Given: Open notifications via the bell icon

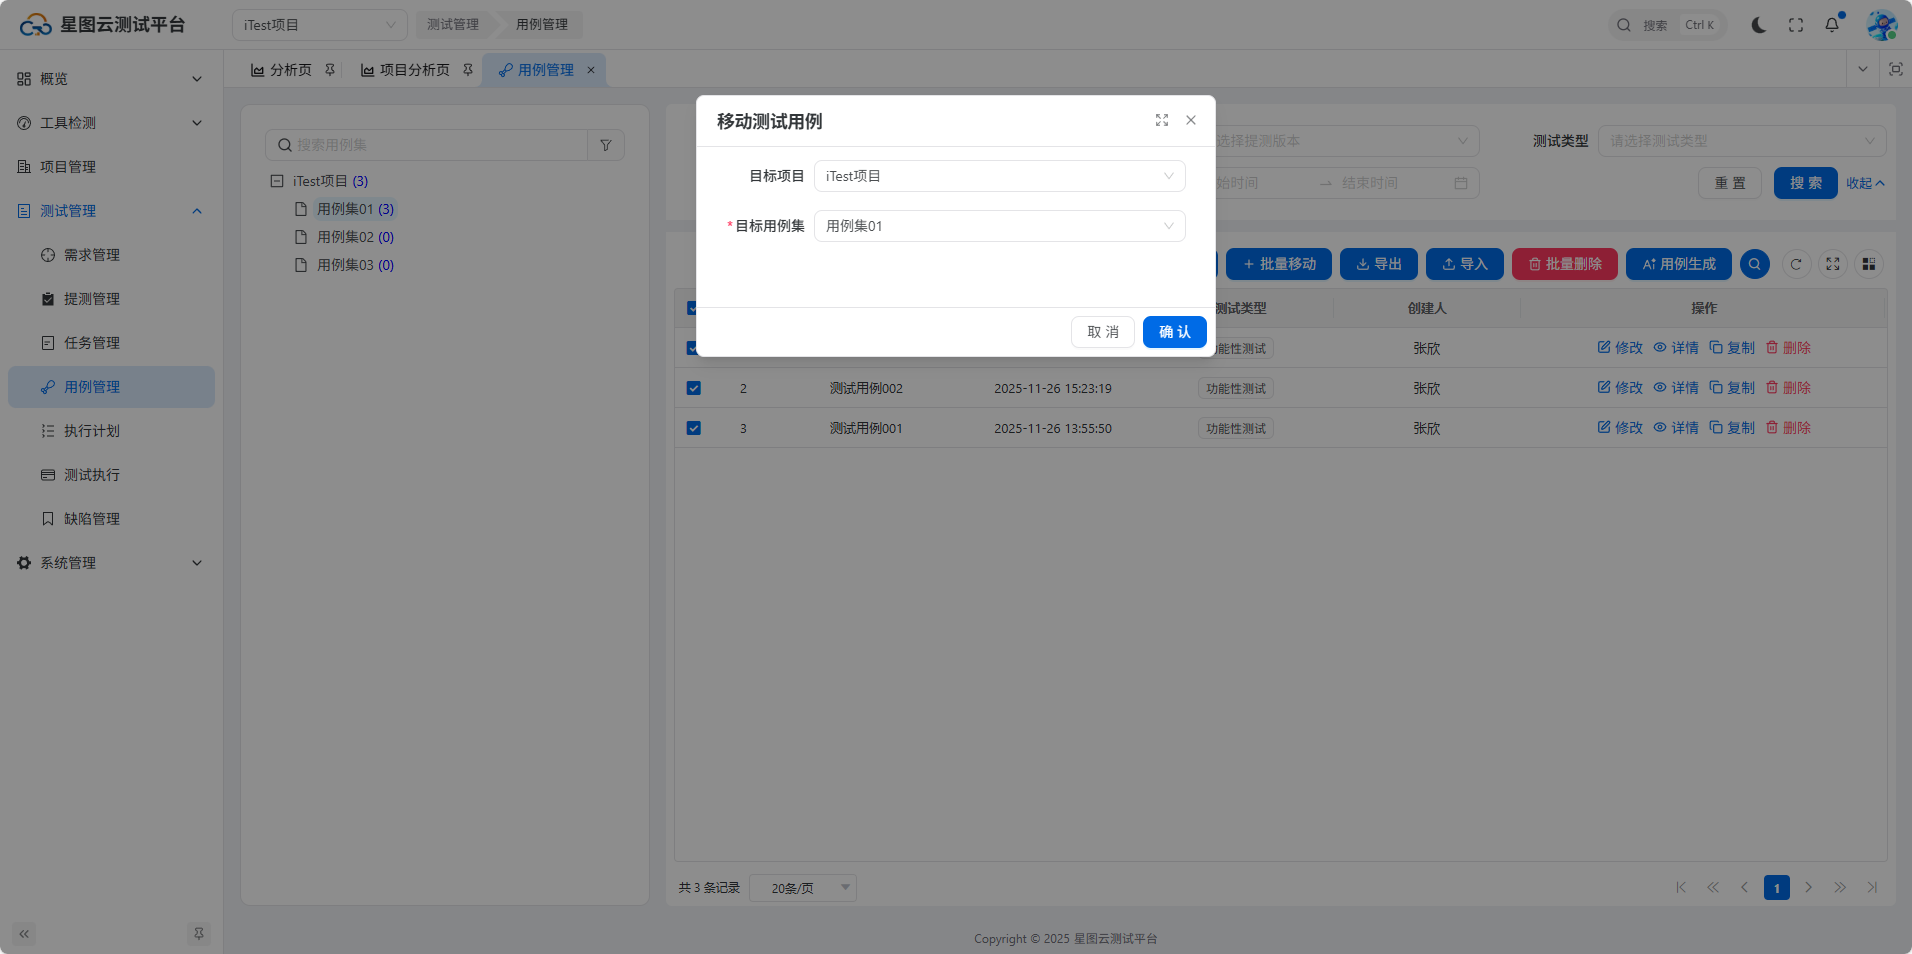Looking at the screenshot, I should coord(1831,25).
